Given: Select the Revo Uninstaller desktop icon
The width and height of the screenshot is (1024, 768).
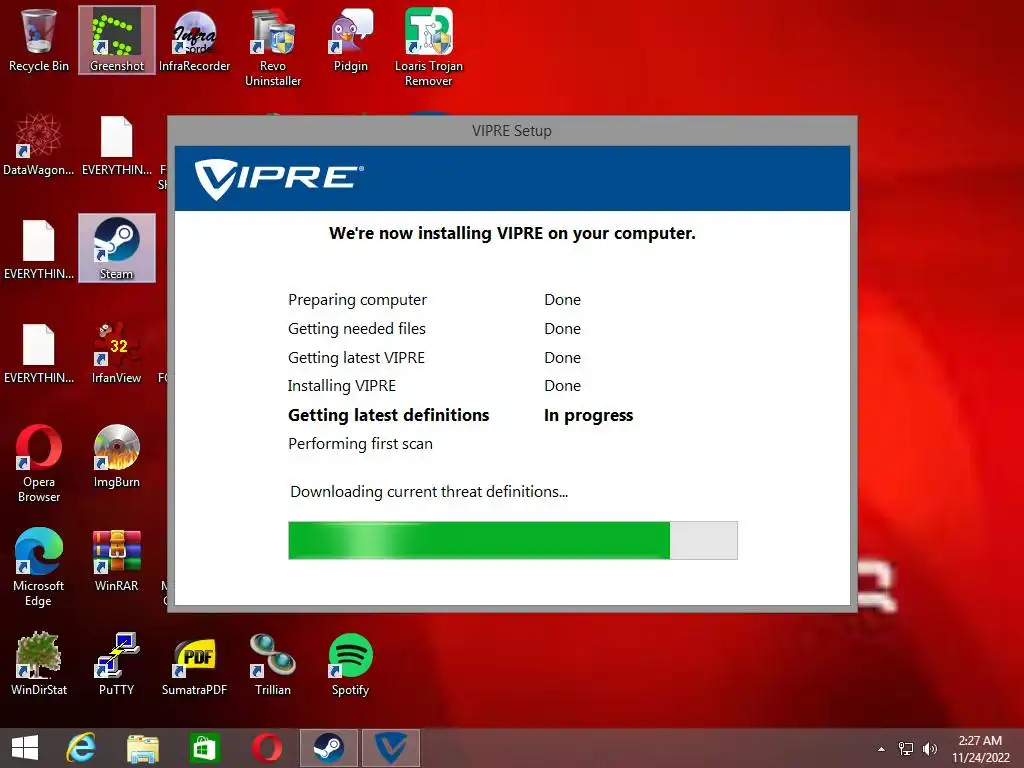Looking at the screenshot, I should click(273, 47).
